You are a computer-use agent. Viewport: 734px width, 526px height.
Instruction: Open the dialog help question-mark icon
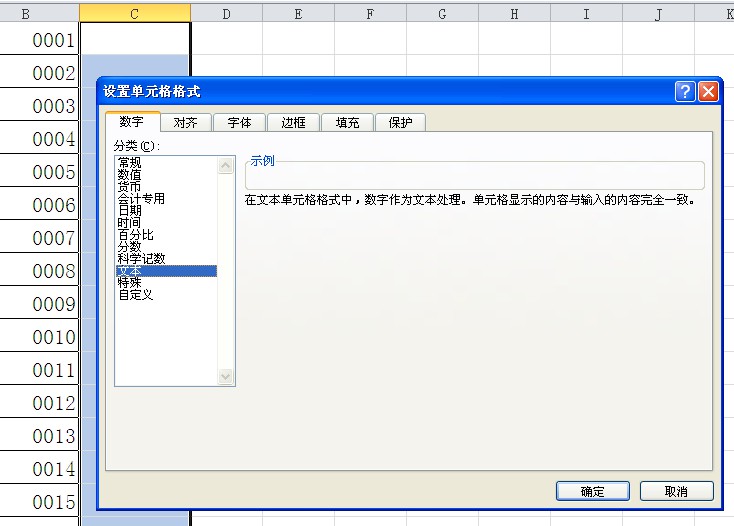[685, 91]
